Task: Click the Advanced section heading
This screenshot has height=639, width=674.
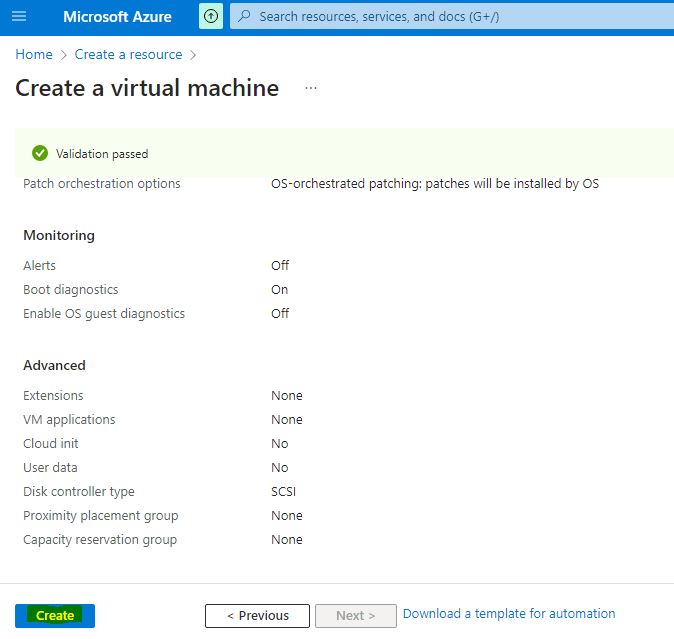Action: coord(54,365)
